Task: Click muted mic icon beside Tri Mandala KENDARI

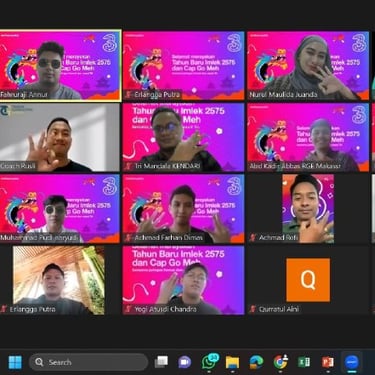Action: (128, 166)
